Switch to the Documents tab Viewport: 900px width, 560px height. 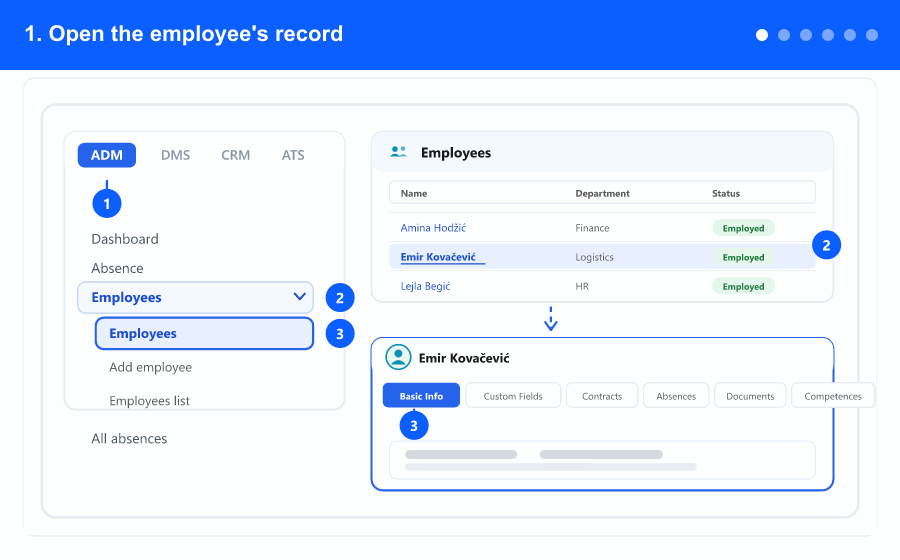click(x=750, y=395)
